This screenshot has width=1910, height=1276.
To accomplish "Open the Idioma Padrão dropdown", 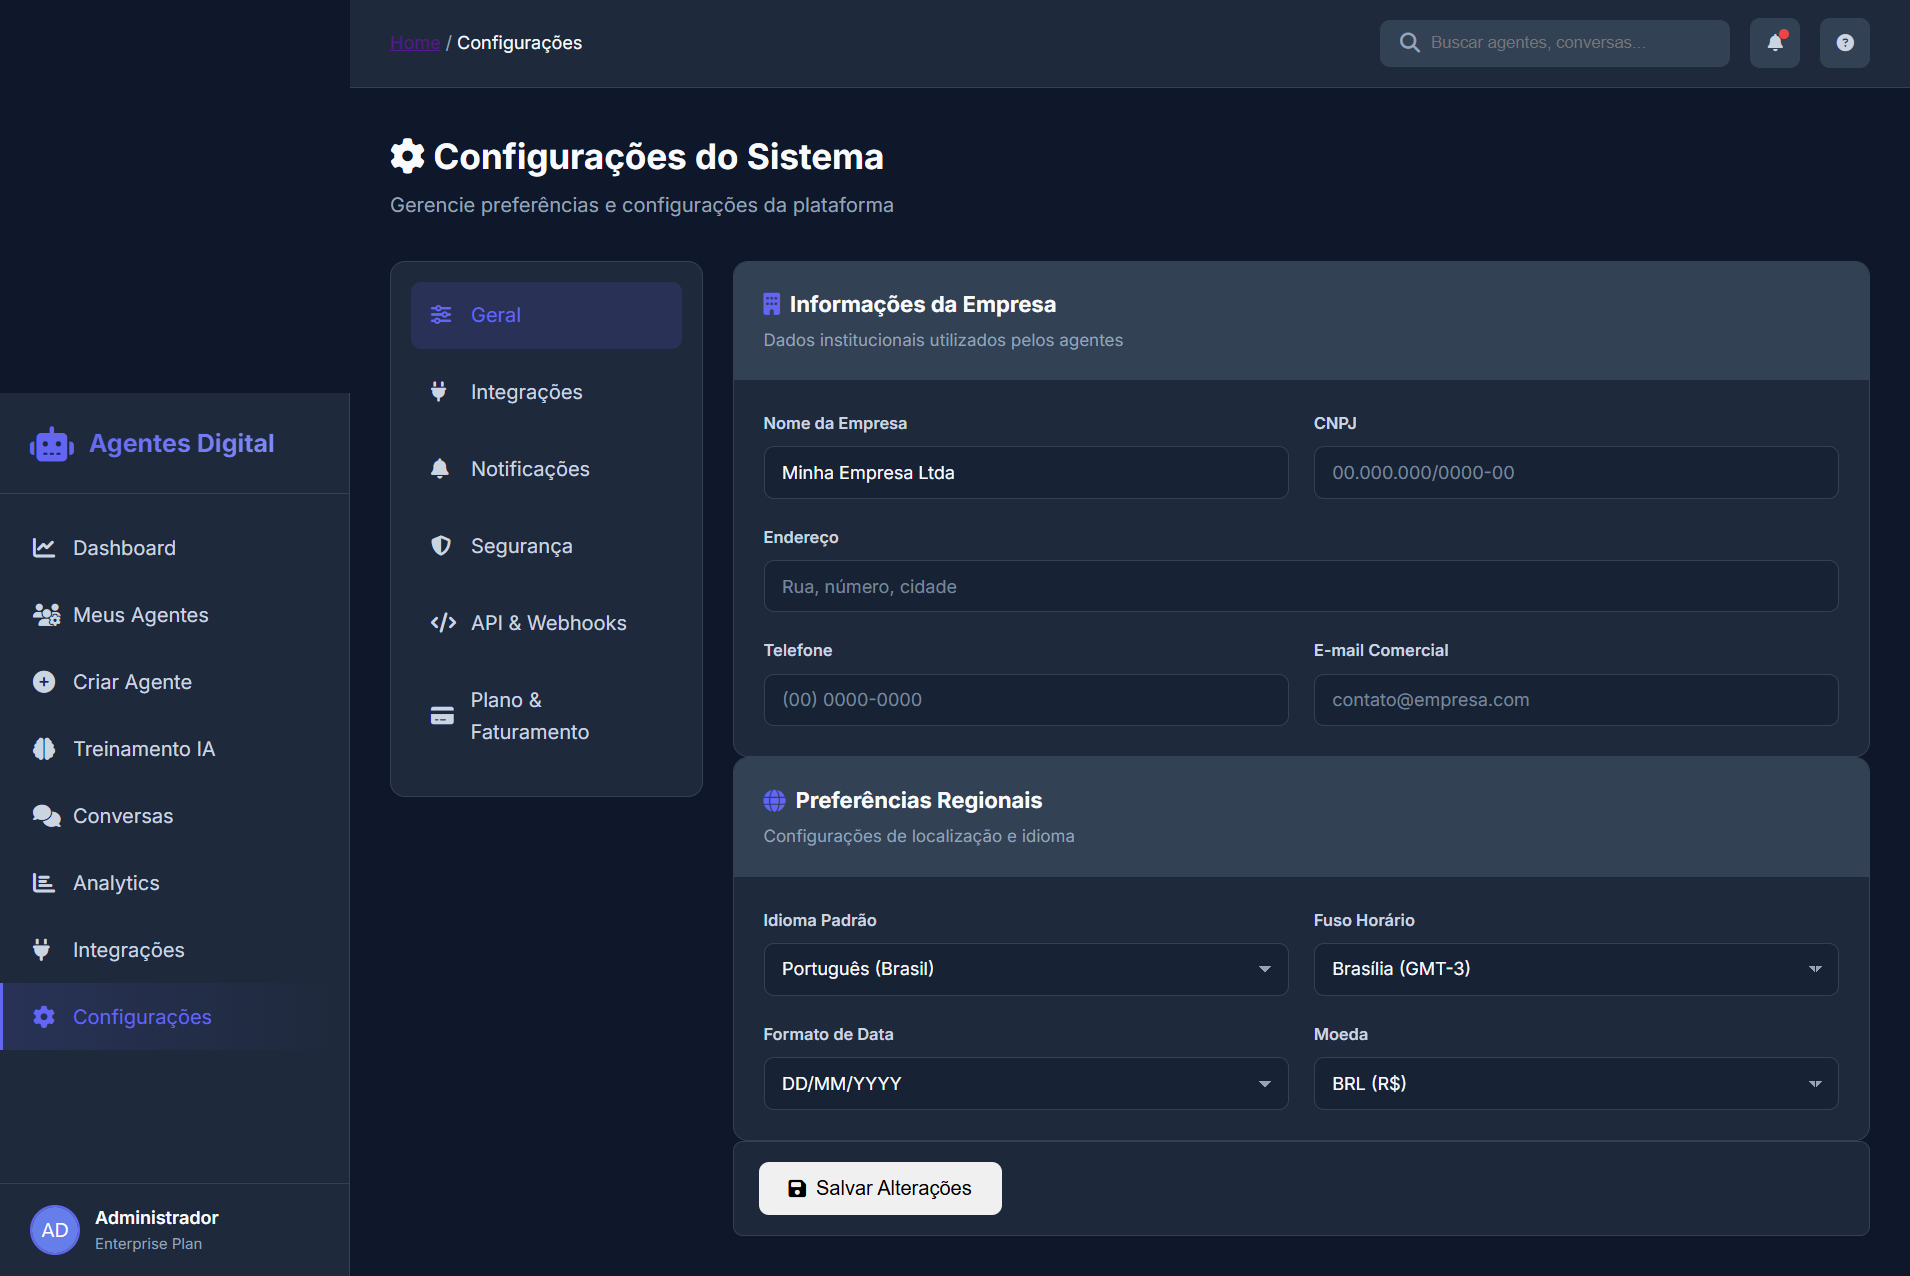I will point(1026,969).
